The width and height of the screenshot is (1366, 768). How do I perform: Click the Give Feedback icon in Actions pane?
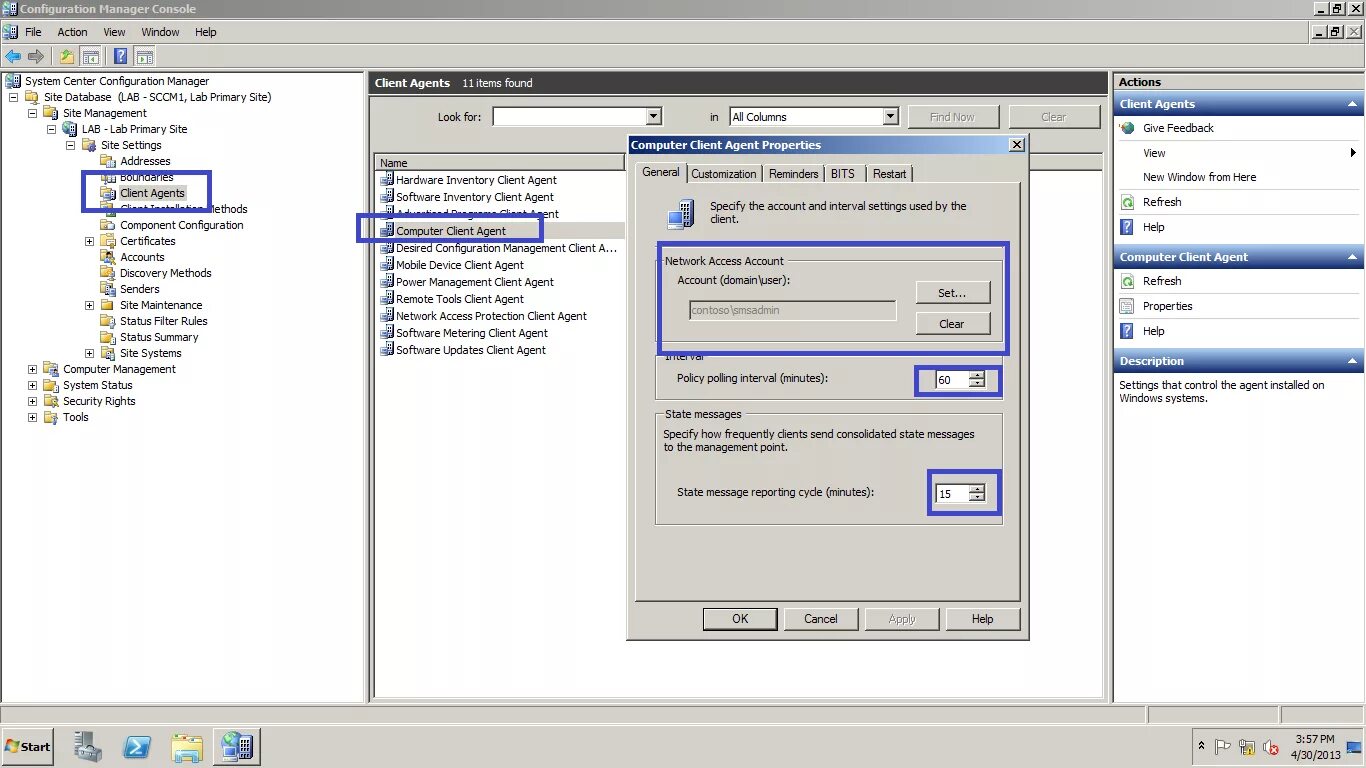[1127, 128]
